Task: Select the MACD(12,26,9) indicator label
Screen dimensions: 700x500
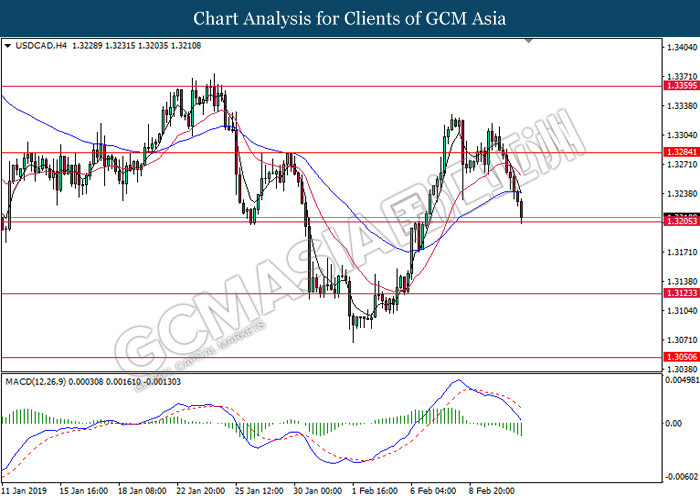Action: click(x=35, y=382)
